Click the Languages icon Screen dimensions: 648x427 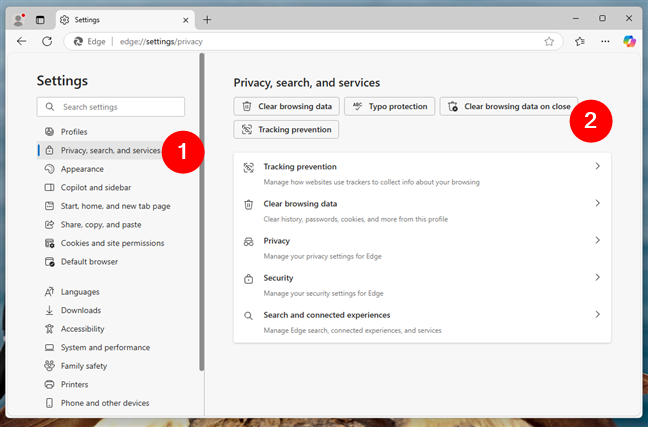(49, 292)
